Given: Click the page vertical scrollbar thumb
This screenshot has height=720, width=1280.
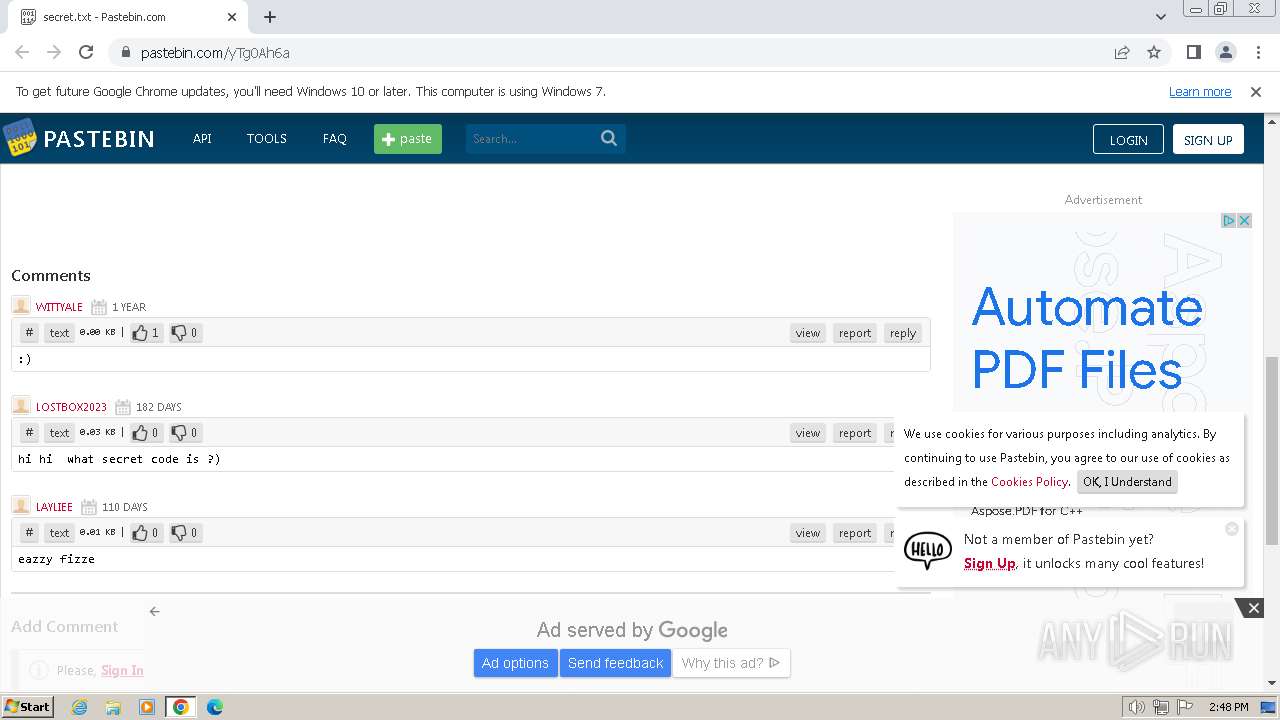Looking at the screenshot, I should (x=1272, y=450).
